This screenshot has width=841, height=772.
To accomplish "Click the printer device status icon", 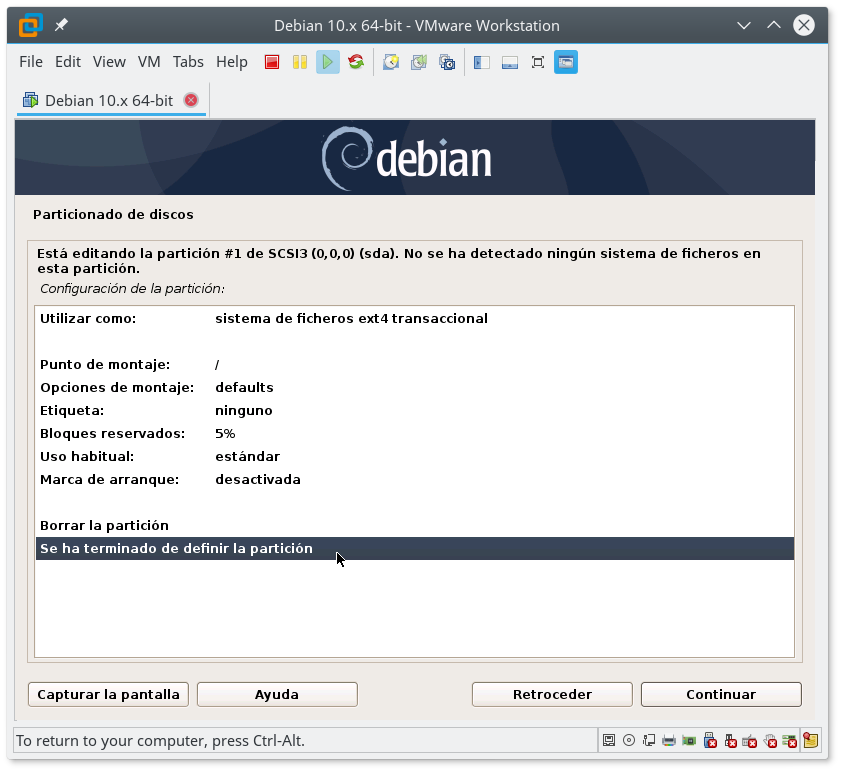I will [669, 740].
